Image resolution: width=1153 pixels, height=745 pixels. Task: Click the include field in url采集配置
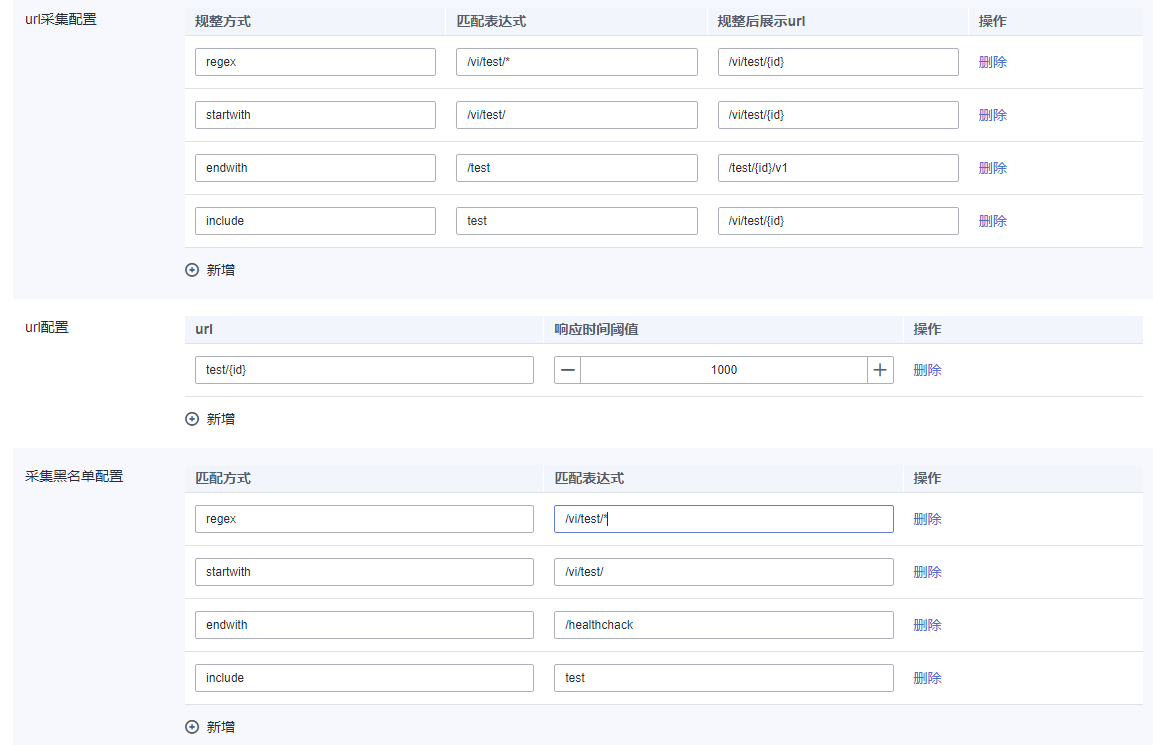pos(315,221)
